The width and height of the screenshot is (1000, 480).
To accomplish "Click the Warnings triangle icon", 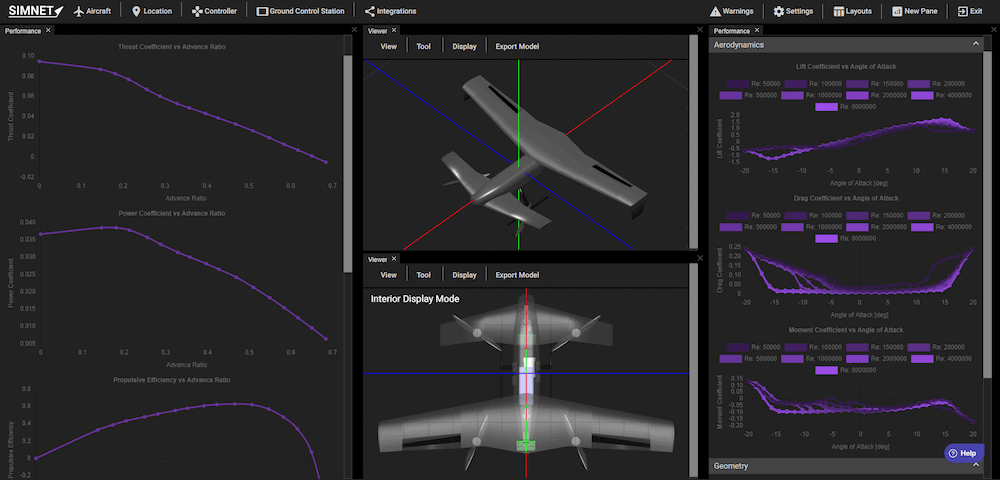I will coord(715,11).
